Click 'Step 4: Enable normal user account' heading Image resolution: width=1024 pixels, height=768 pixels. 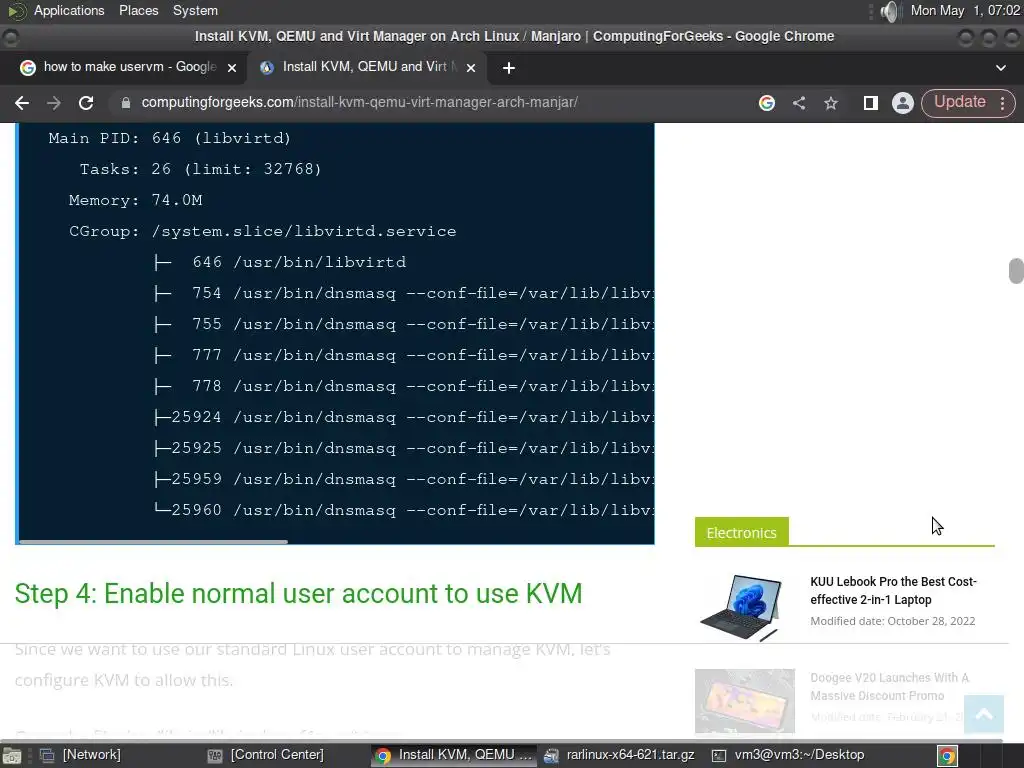click(298, 594)
